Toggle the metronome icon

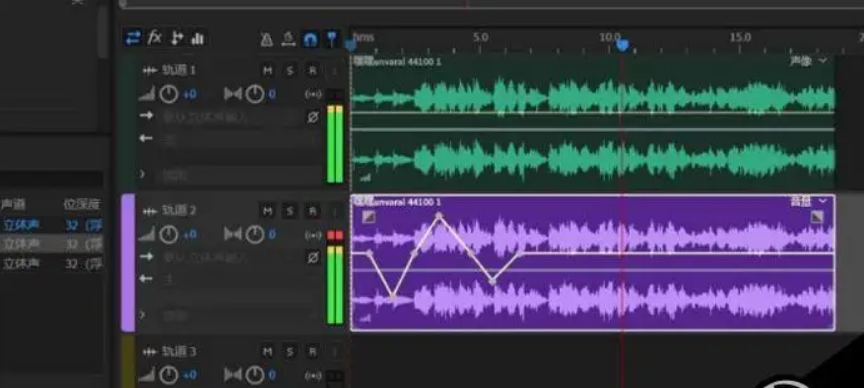pos(267,39)
